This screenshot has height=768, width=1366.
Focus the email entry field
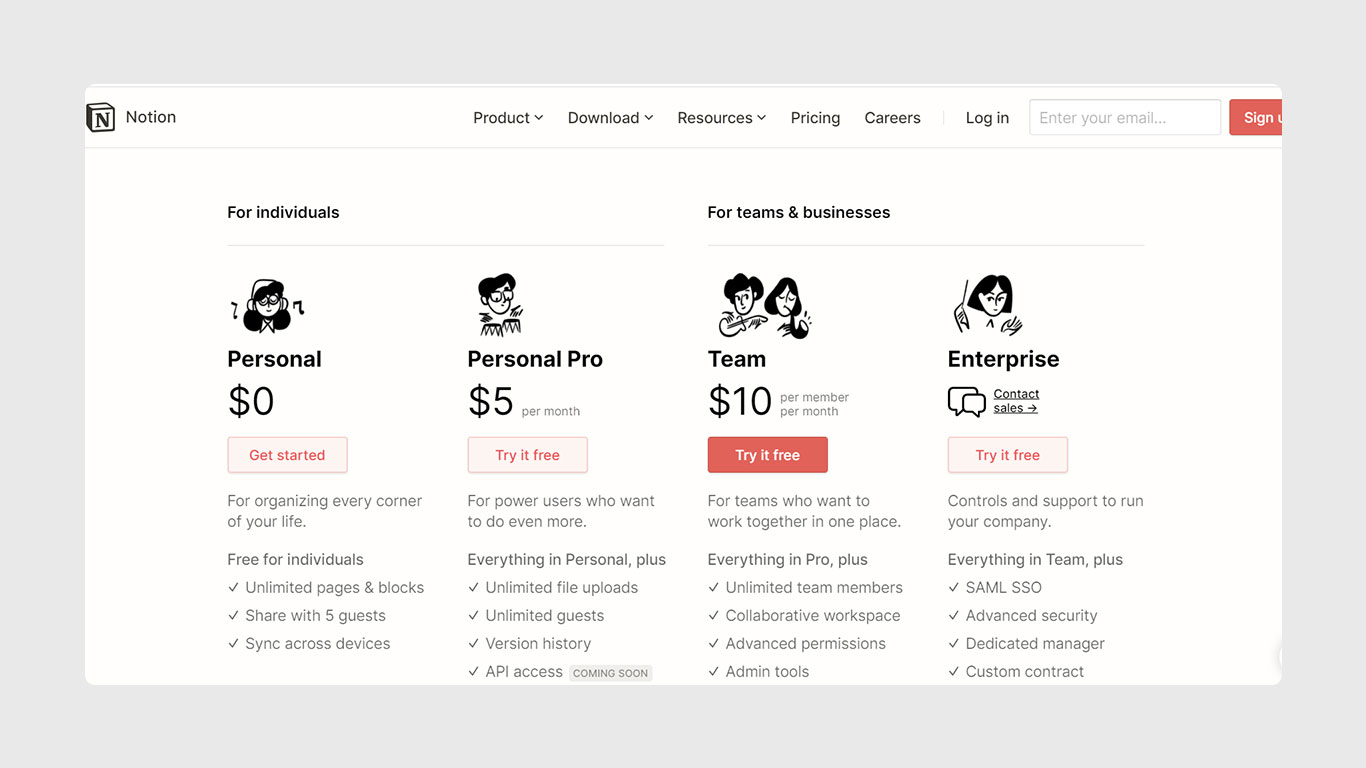pos(1124,118)
